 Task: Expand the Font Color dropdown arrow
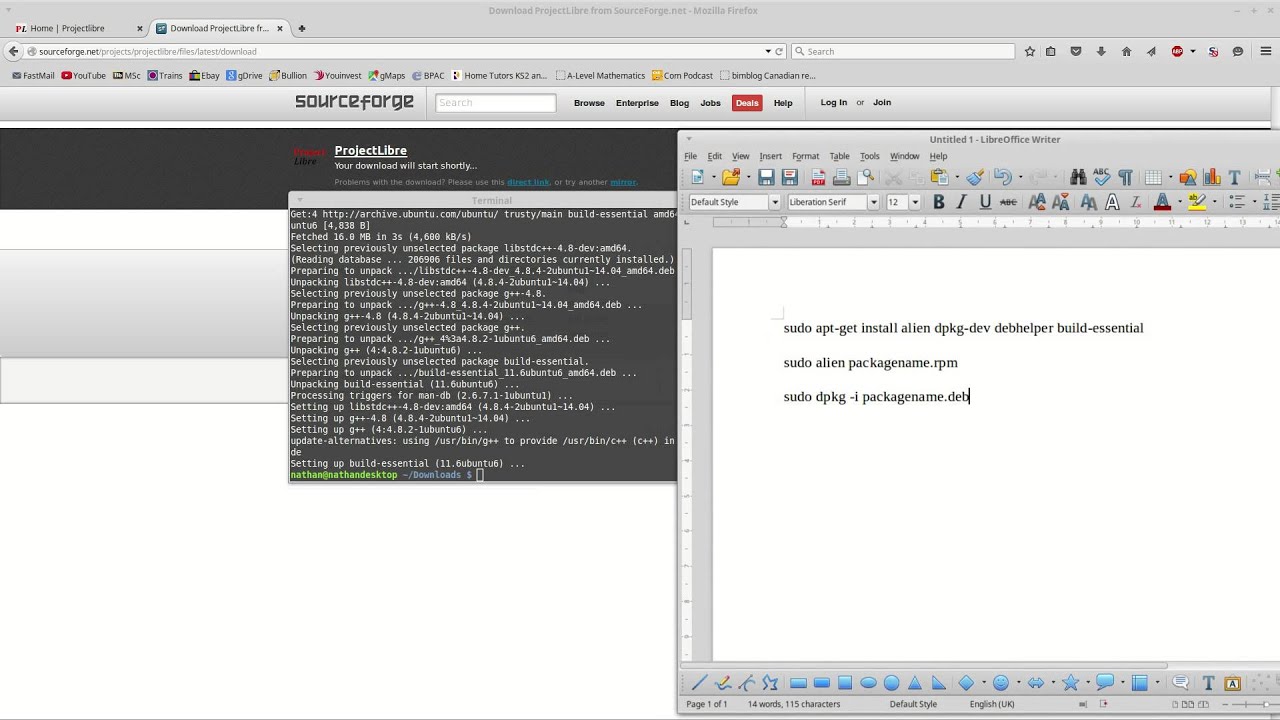[1179, 202]
